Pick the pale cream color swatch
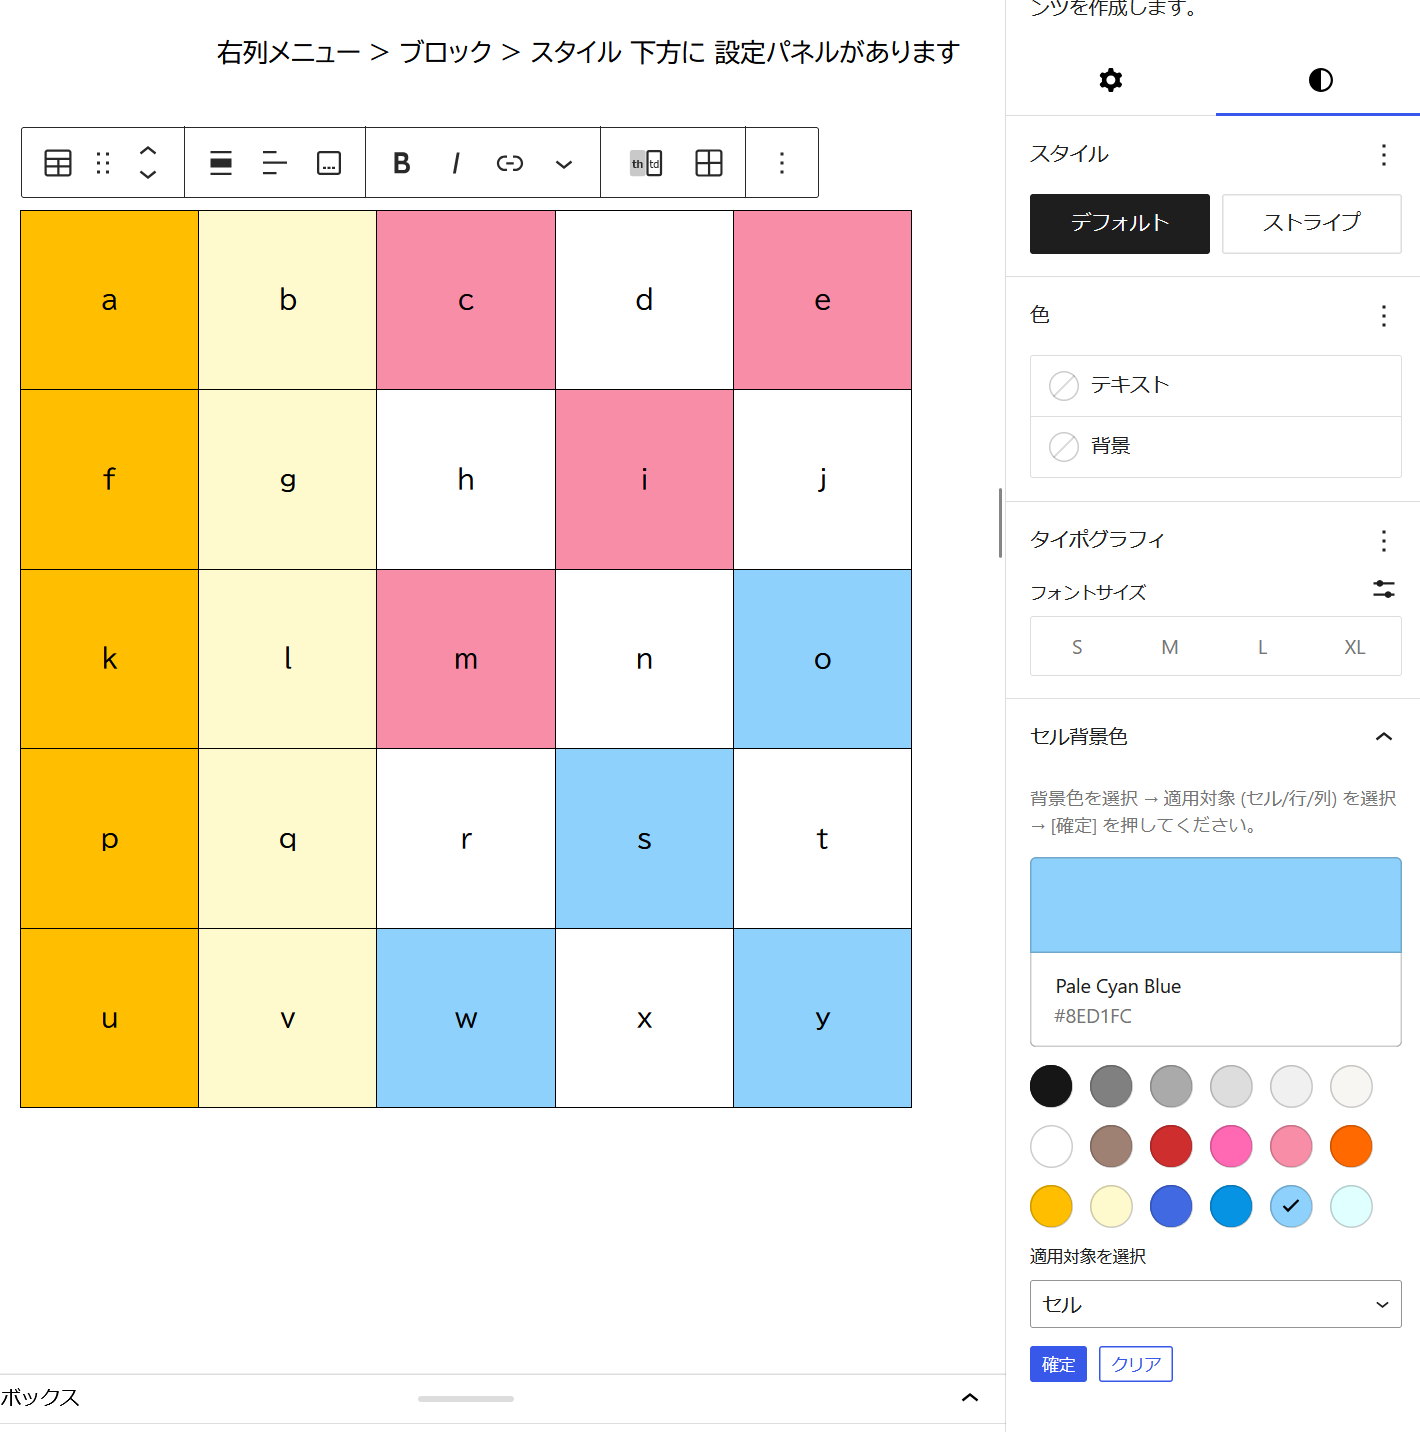This screenshot has height=1432, width=1420. pos(1111,1206)
